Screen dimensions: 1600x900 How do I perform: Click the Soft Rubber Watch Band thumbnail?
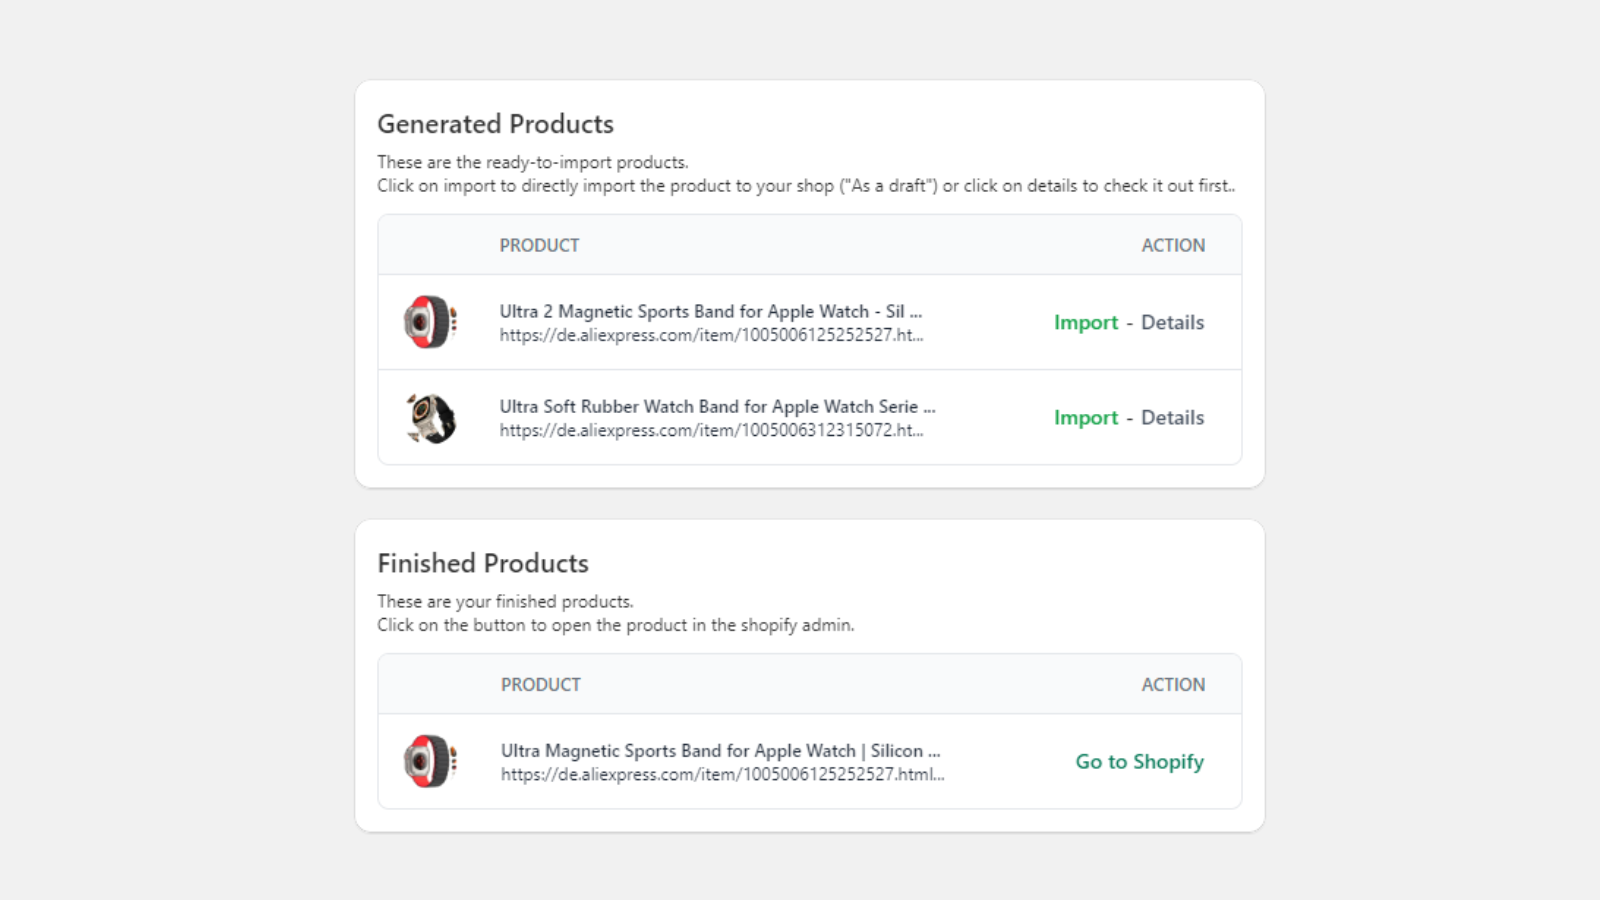coord(431,418)
